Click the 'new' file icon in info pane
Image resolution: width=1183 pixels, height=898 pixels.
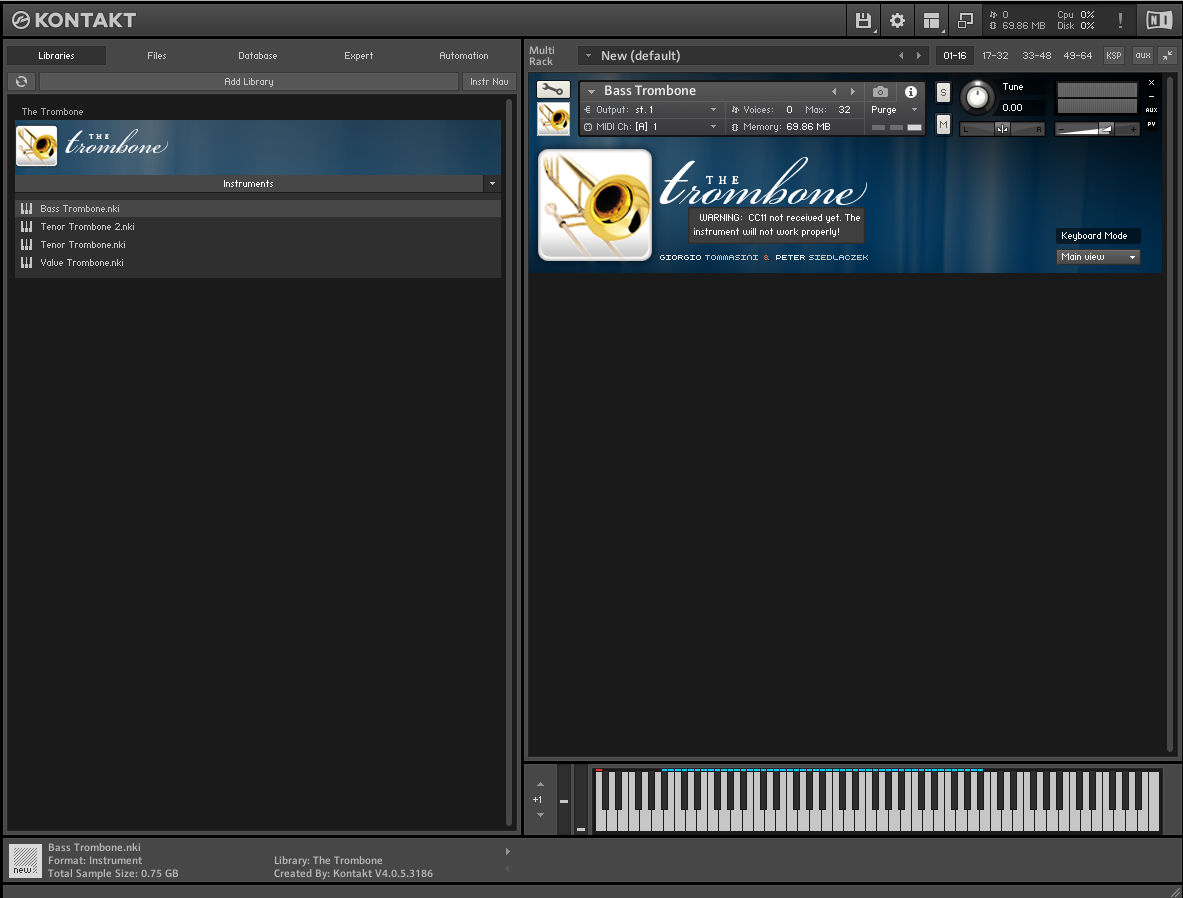(25, 860)
